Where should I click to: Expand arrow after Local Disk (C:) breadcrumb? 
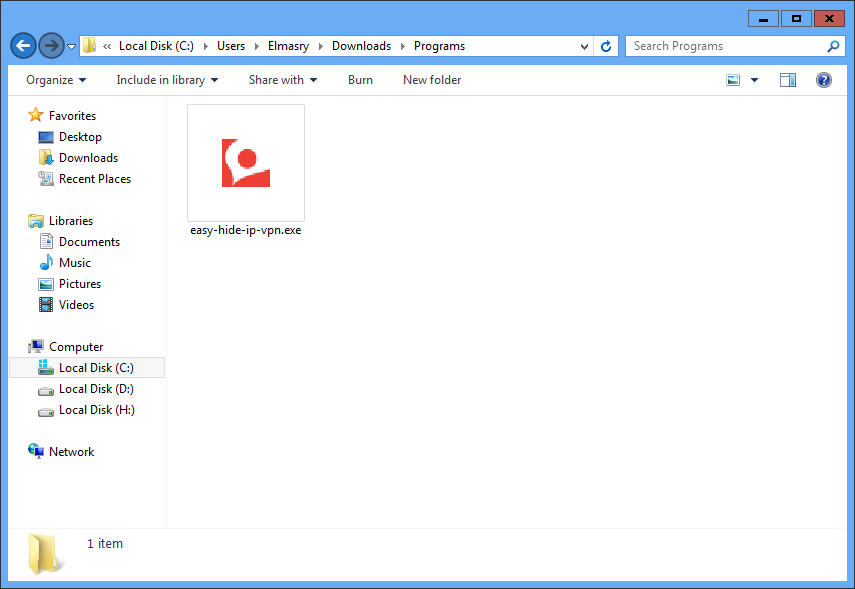[206, 46]
